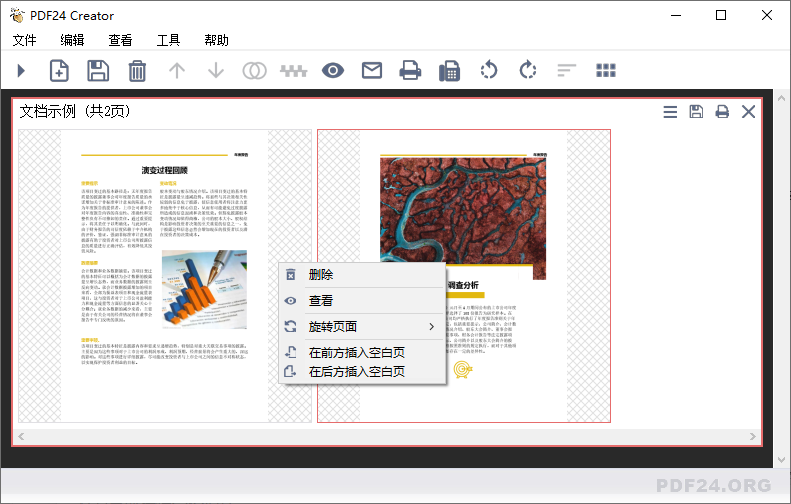This screenshot has width=791, height=504.
Task: Rotate pages clockwise with toolbar icon
Action: tap(528, 70)
